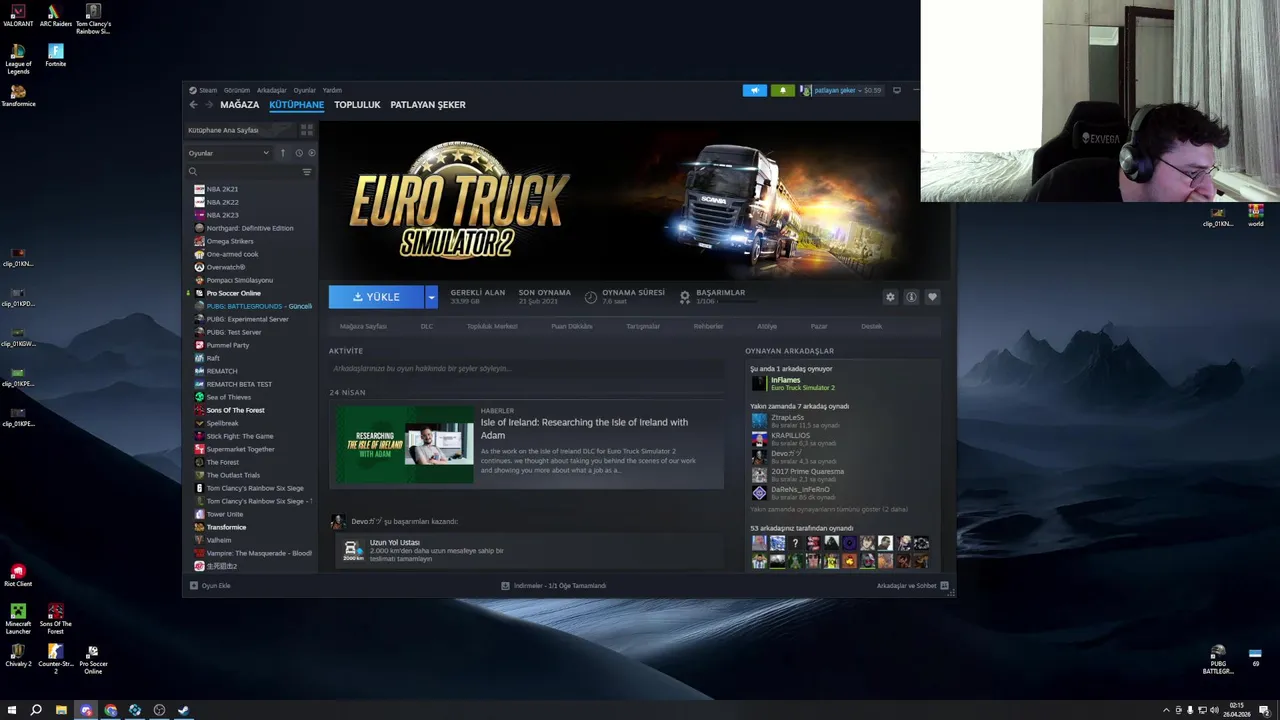Open the friends chat icon at bottom right

click(944, 586)
